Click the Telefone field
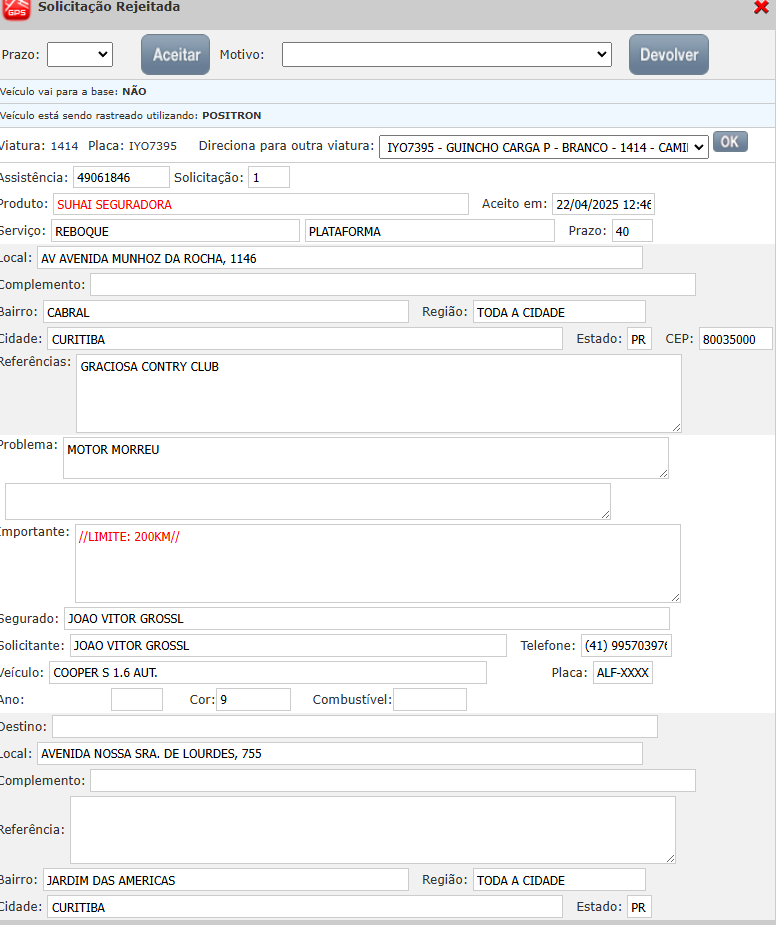Screen dimensions: 777x925 (x=626, y=645)
